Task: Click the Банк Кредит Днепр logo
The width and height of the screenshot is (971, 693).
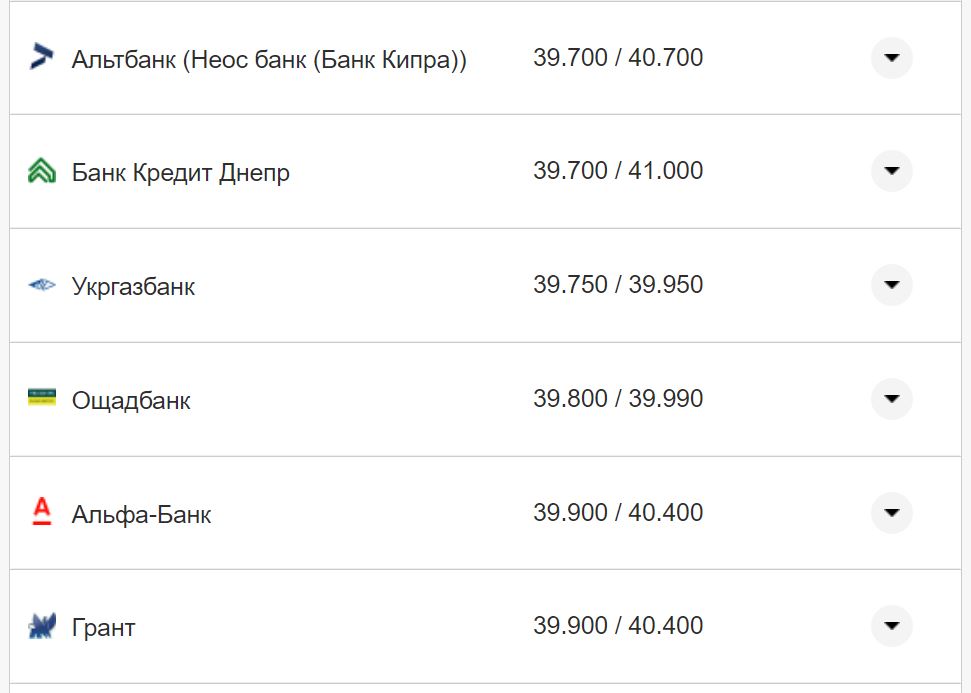Action: coord(42,171)
